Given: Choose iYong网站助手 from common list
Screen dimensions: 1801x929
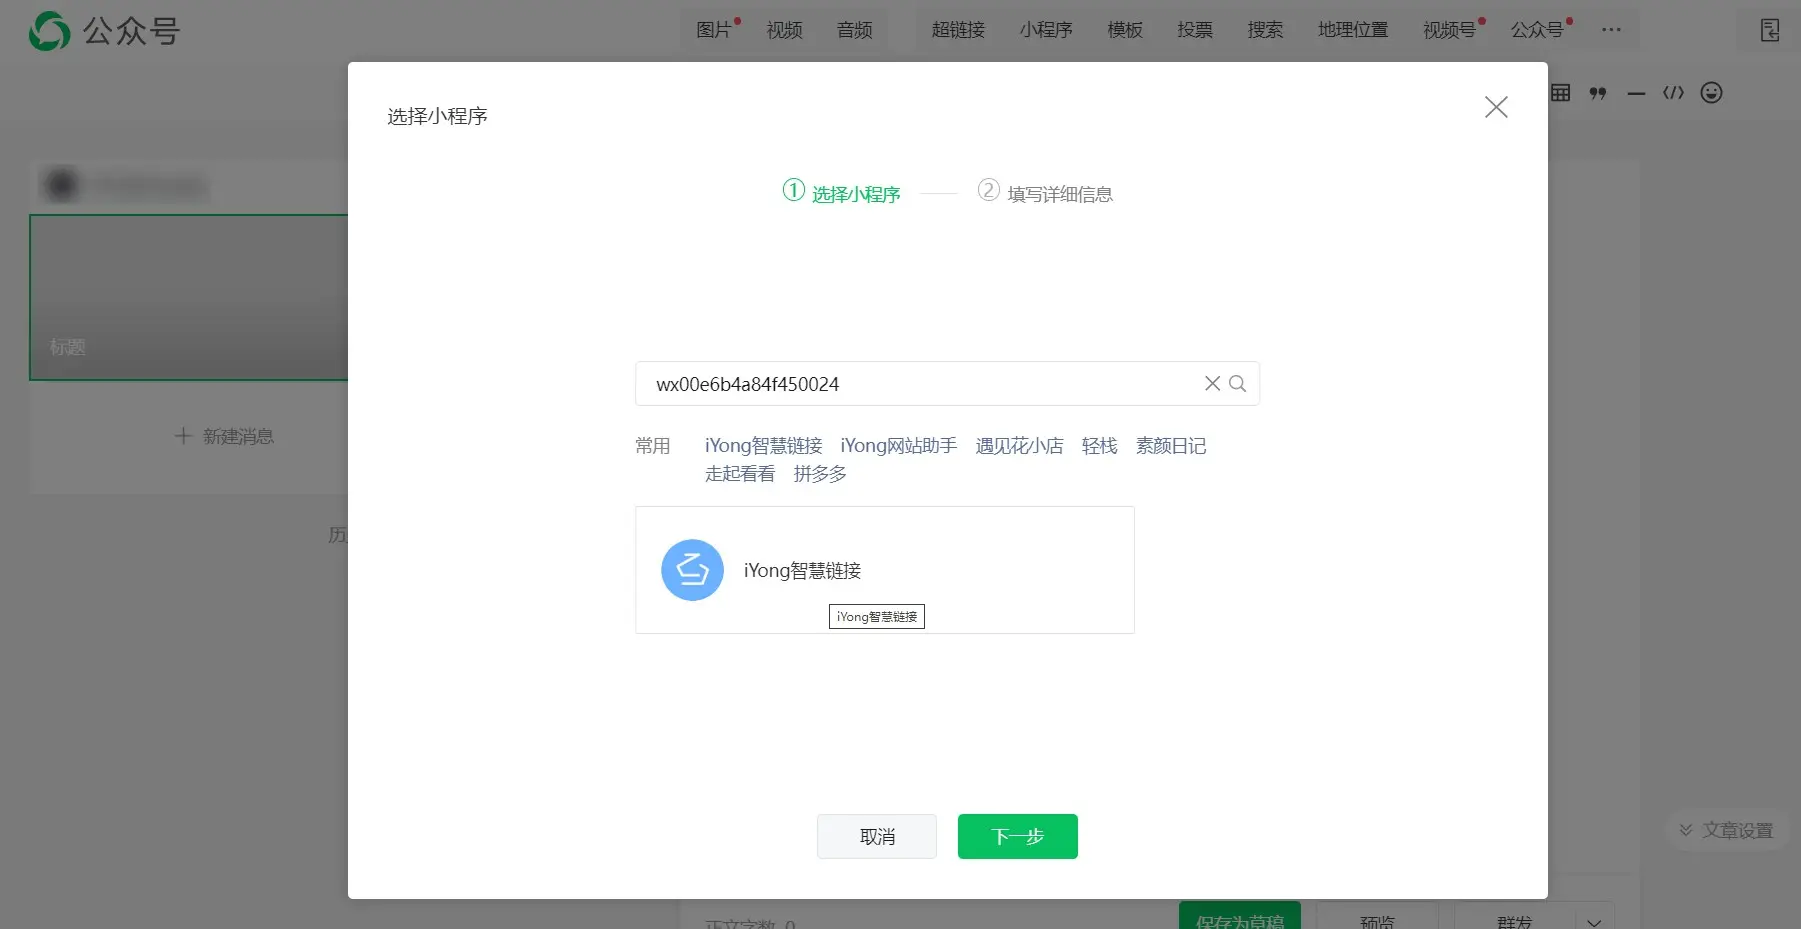Looking at the screenshot, I should click(898, 446).
